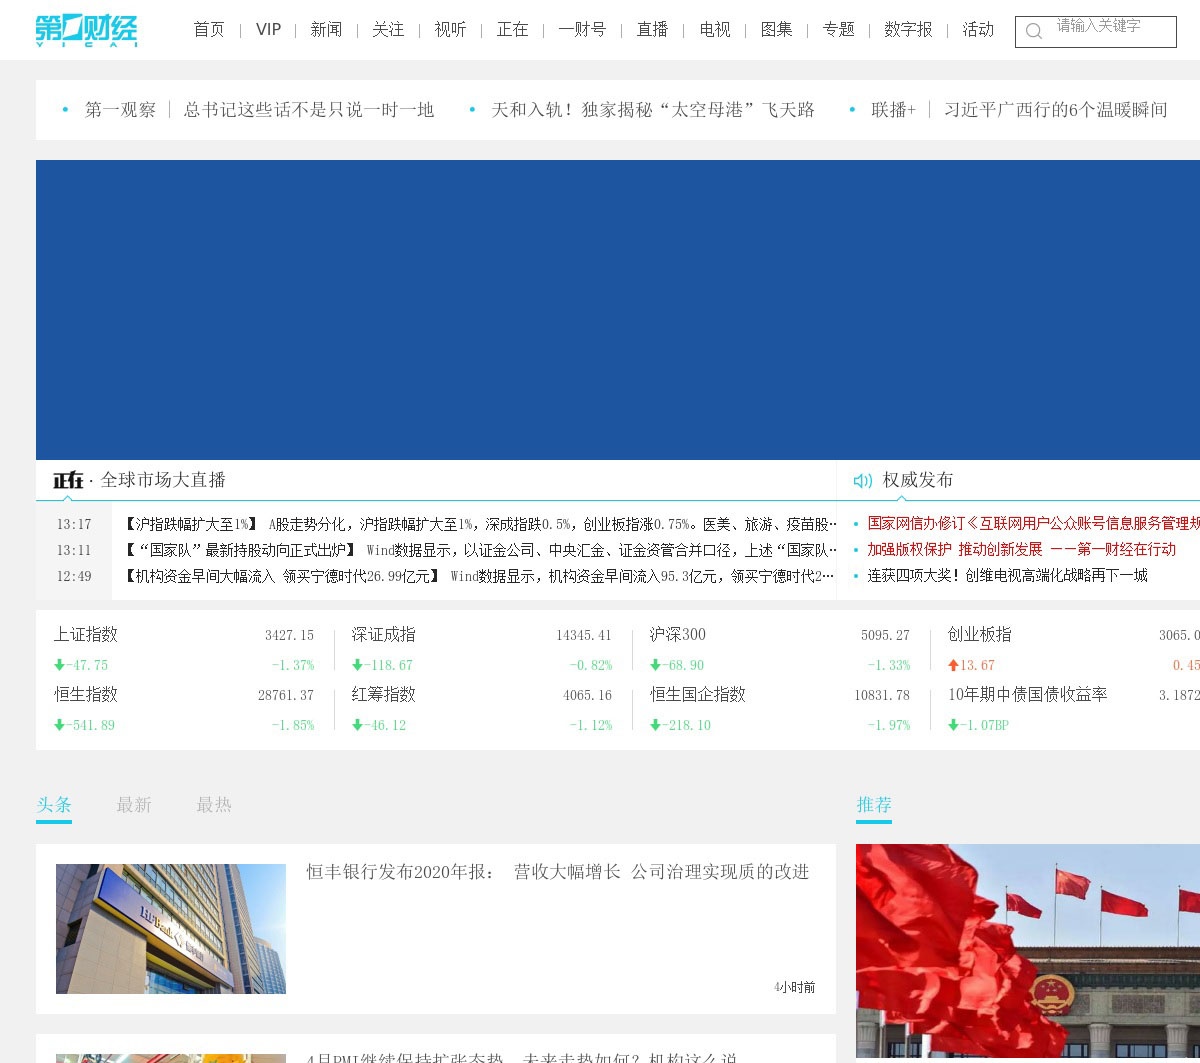Focus the keyword search input field
1200x1063 pixels.
pos(1096,31)
